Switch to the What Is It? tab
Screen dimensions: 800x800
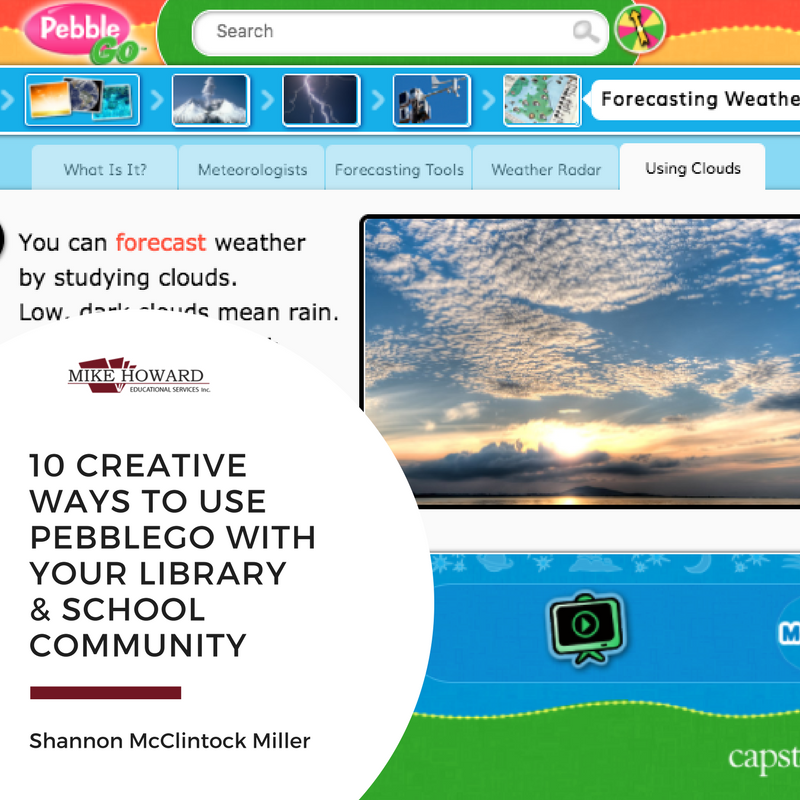click(105, 168)
